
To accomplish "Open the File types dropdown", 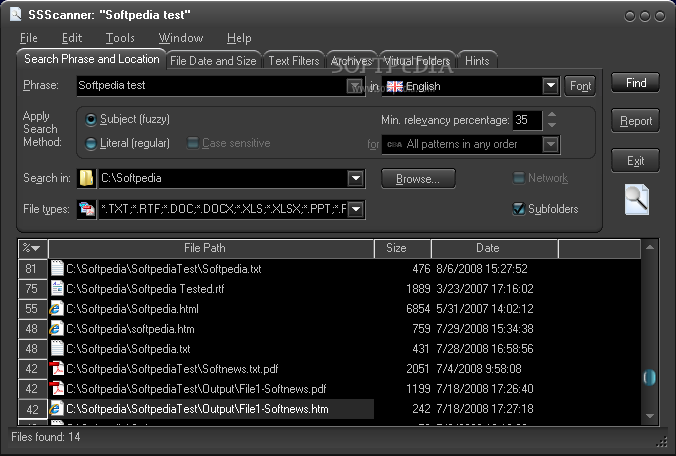I will [356, 209].
